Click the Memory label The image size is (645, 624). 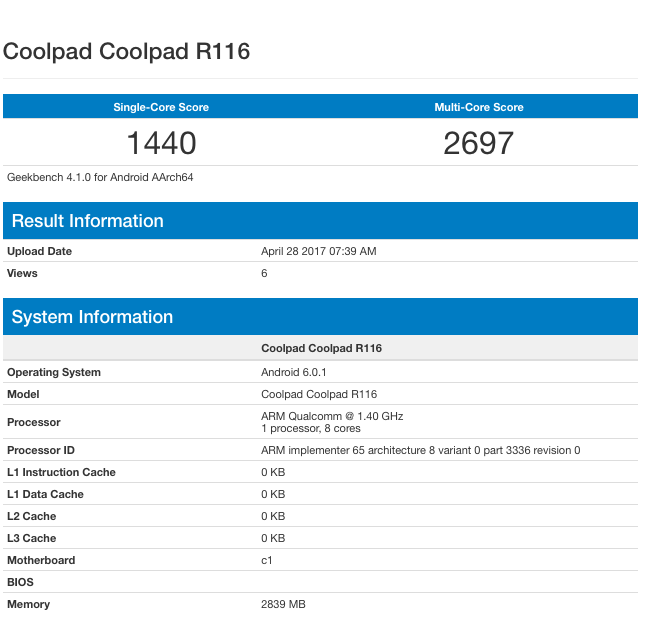coord(28,604)
